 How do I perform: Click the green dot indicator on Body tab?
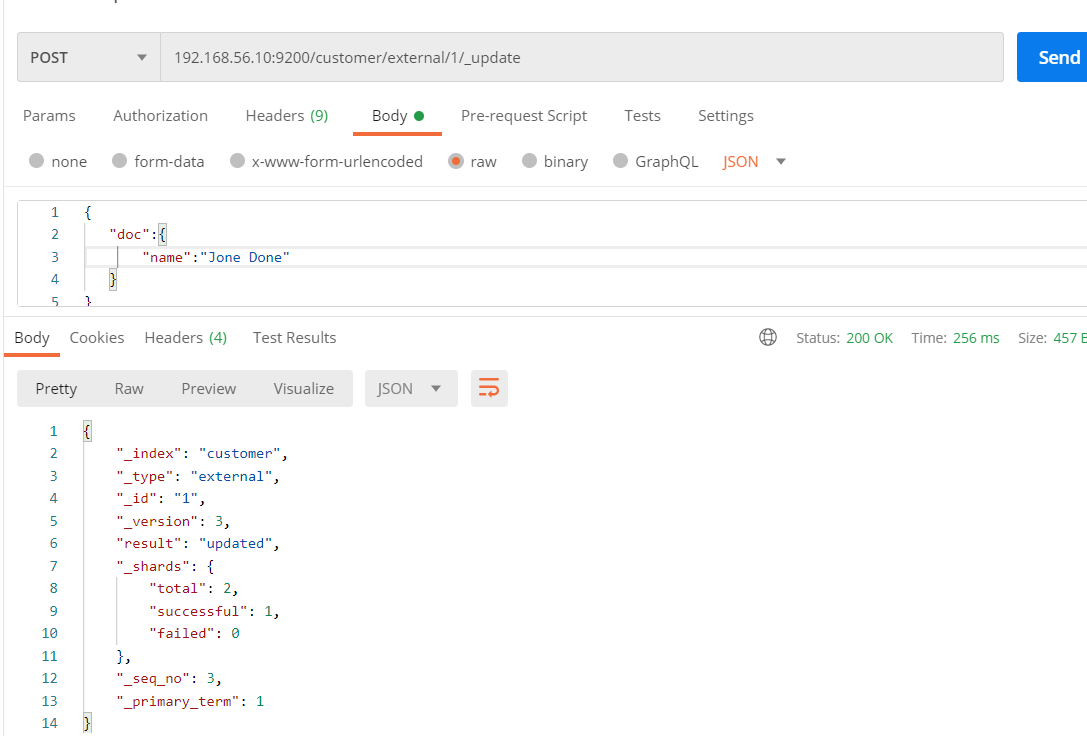coord(419,116)
